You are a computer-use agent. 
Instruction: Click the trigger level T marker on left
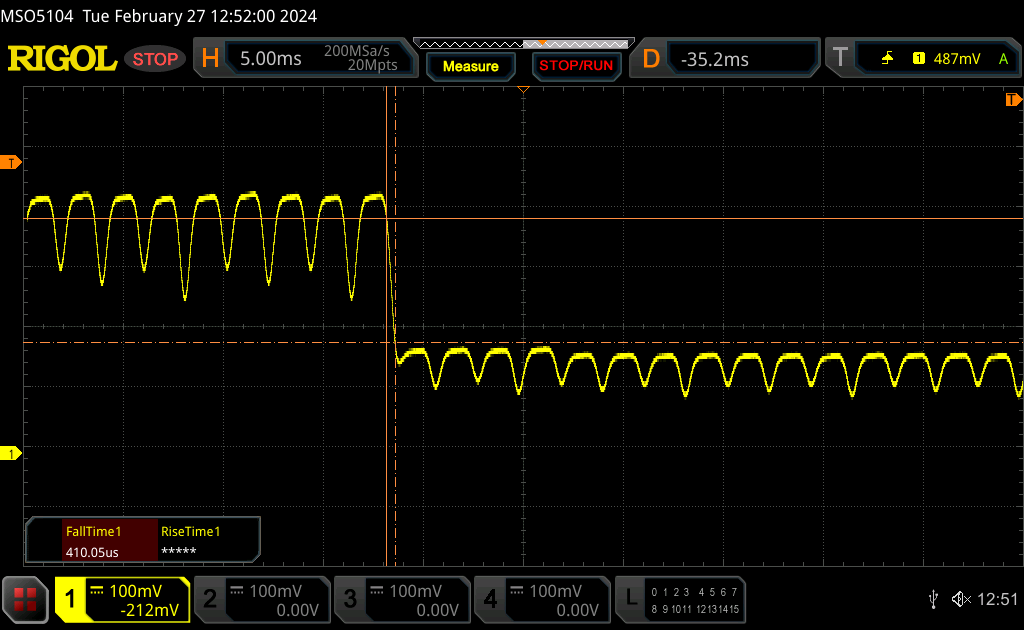[10, 163]
